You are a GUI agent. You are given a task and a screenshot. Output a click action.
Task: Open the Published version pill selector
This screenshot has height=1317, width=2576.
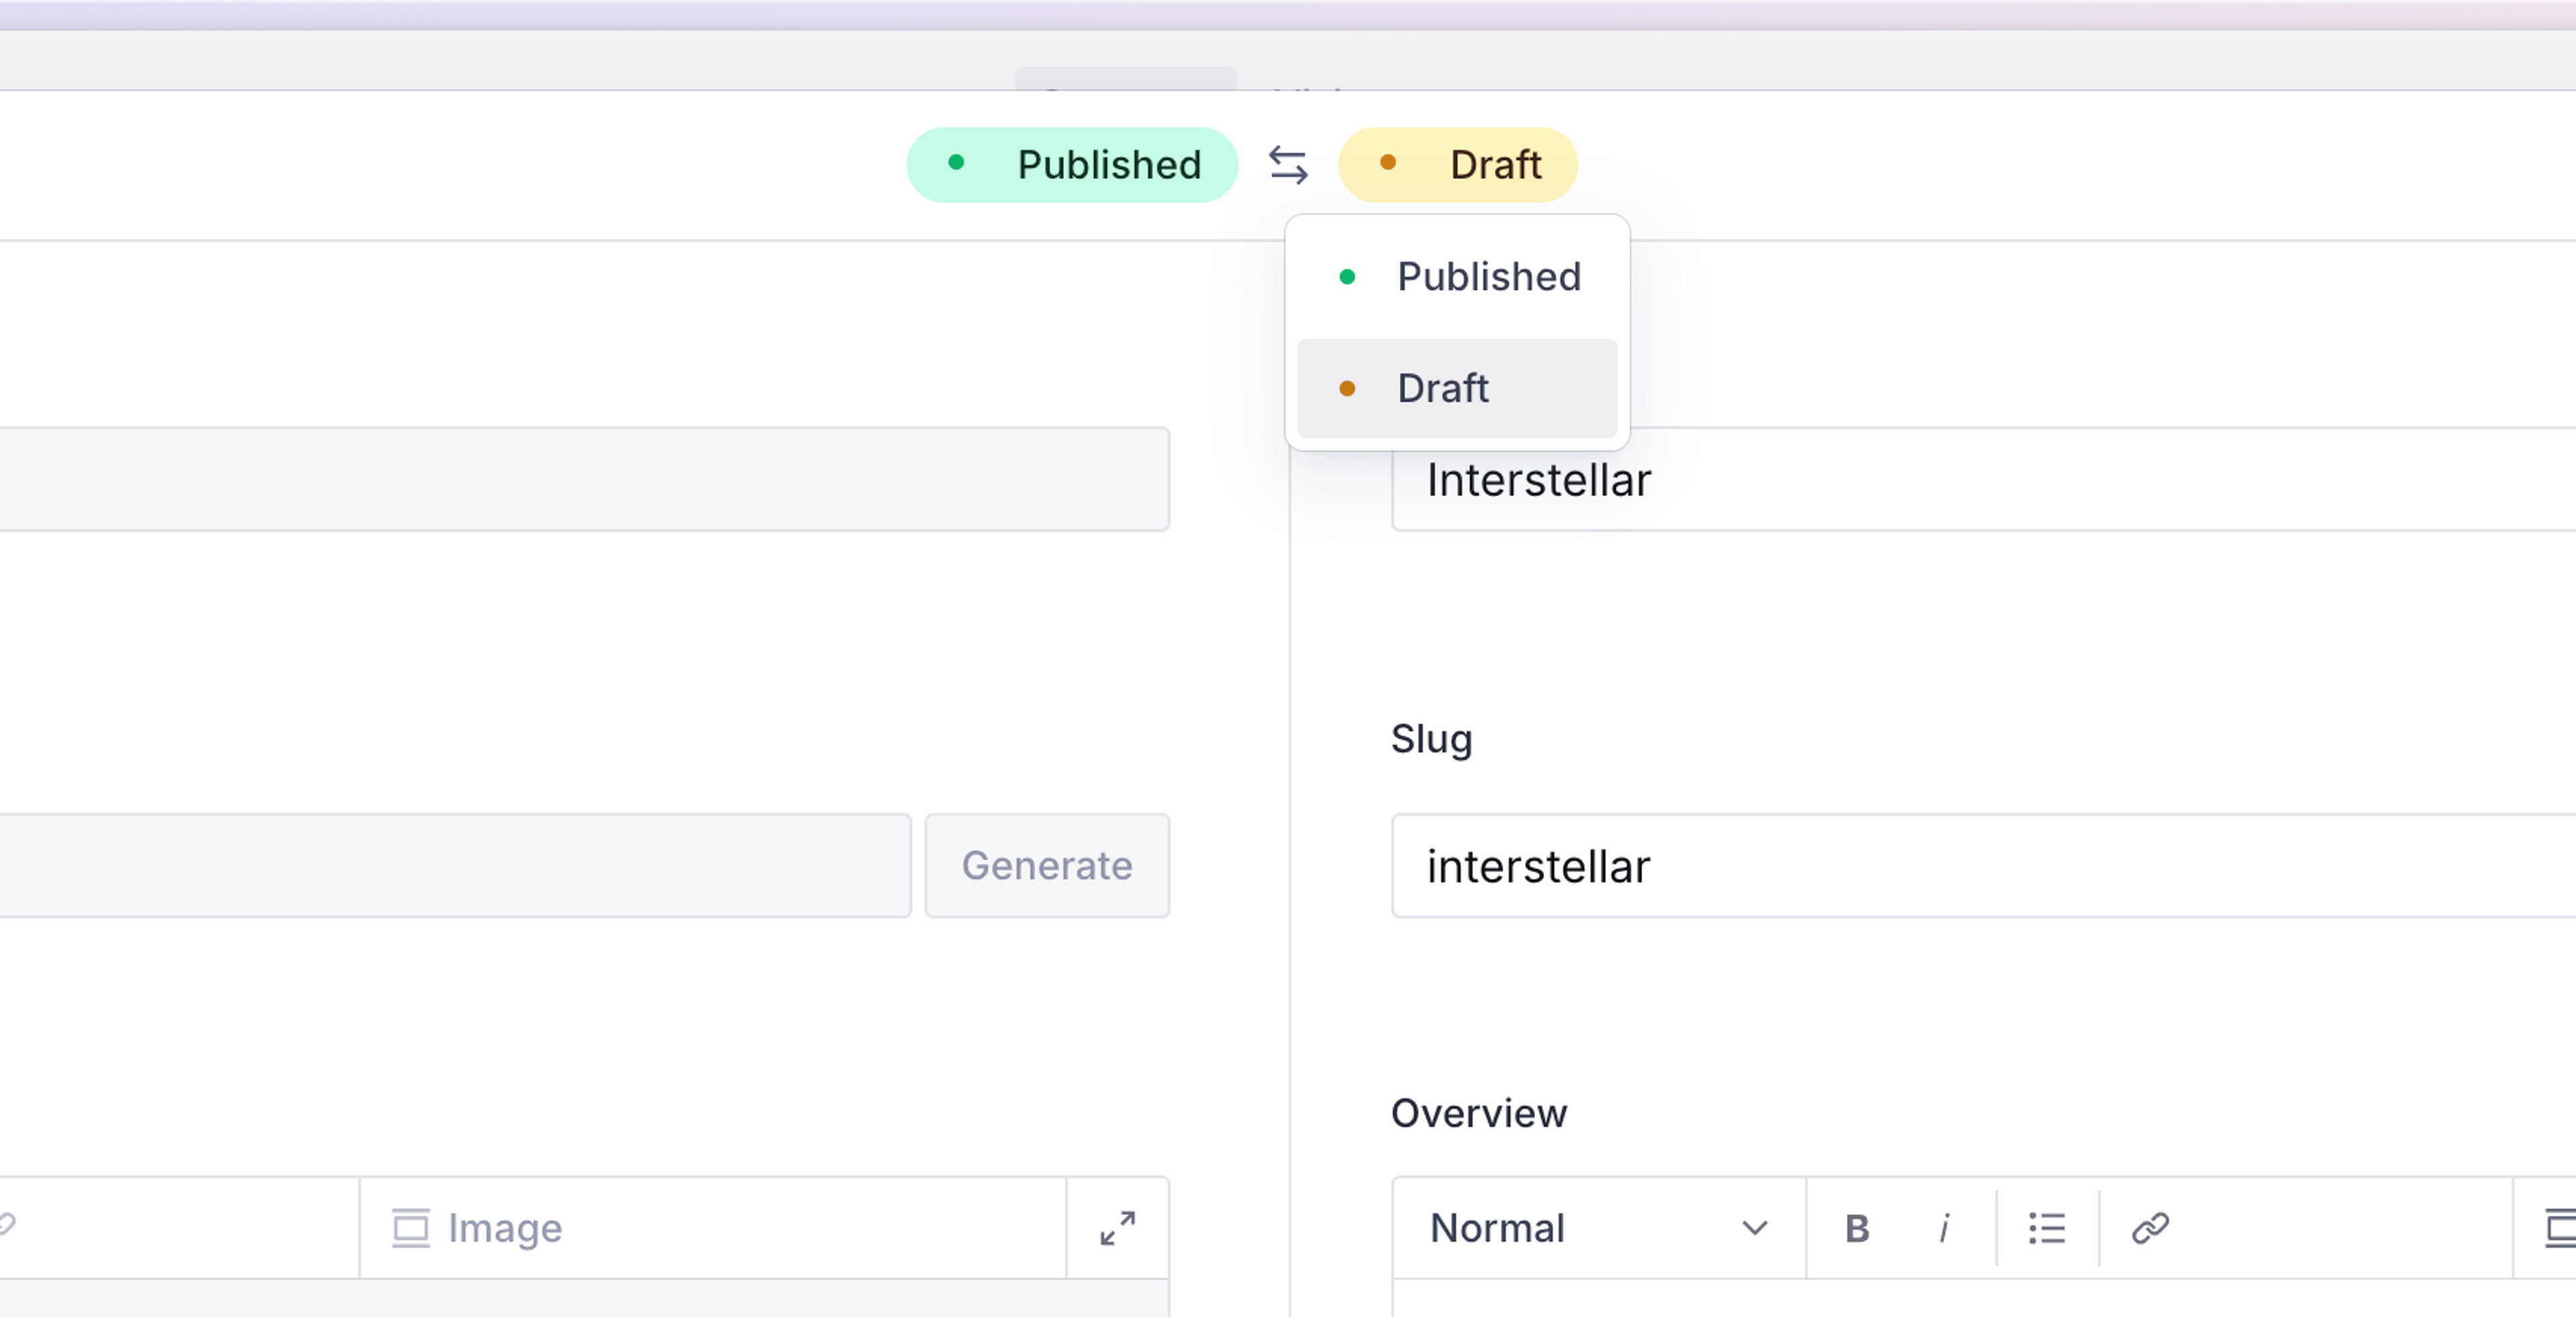click(x=1072, y=165)
